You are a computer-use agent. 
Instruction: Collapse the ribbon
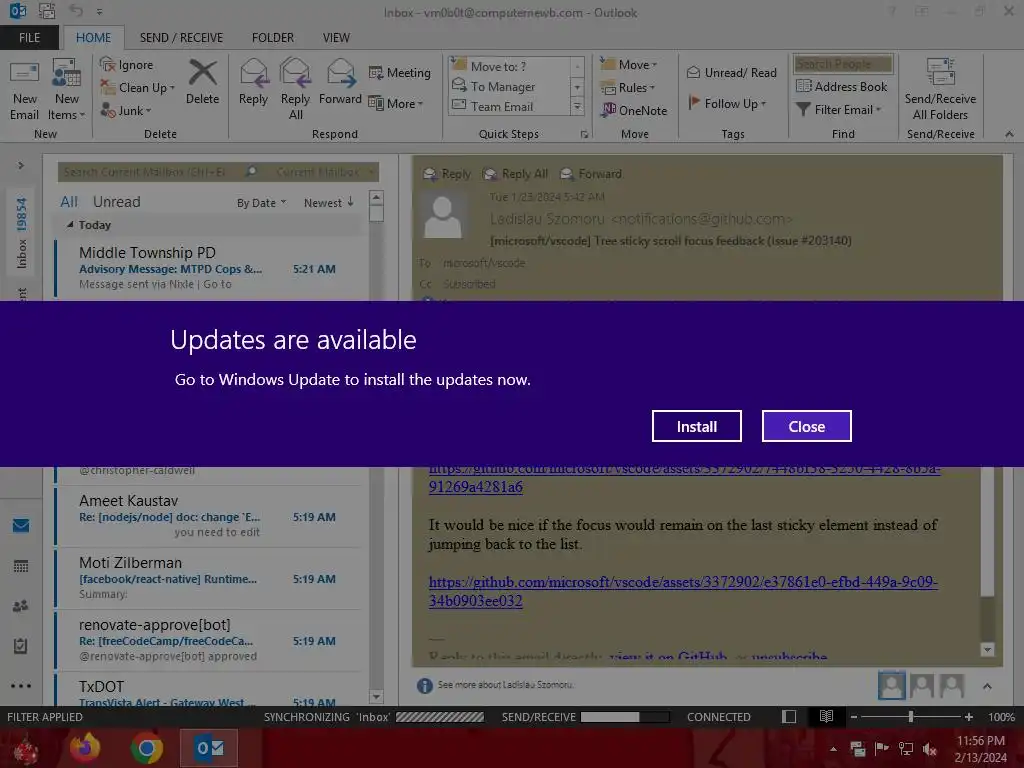pyautogui.click(x=1009, y=135)
